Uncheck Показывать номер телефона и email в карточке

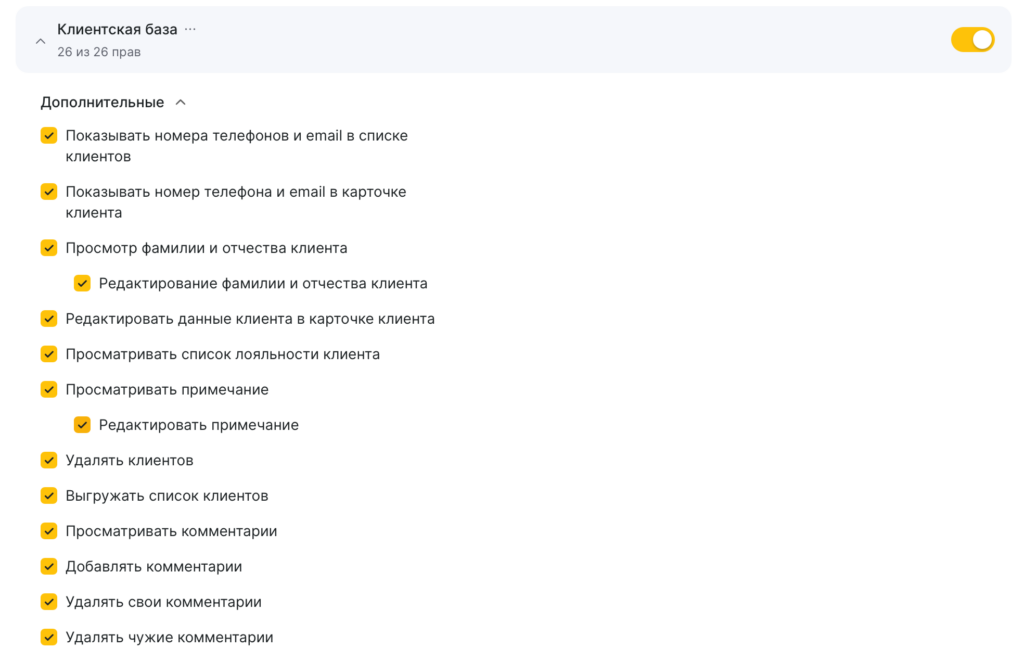[49, 191]
